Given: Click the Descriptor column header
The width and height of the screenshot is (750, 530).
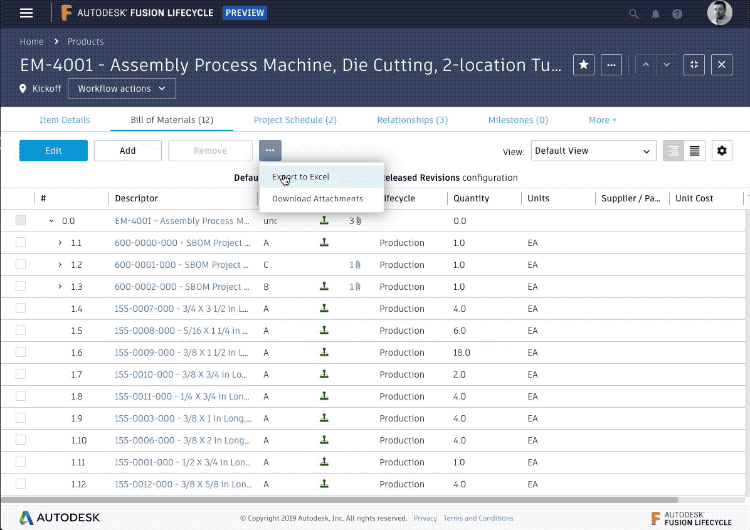Looking at the screenshot, I should point(136,198).
